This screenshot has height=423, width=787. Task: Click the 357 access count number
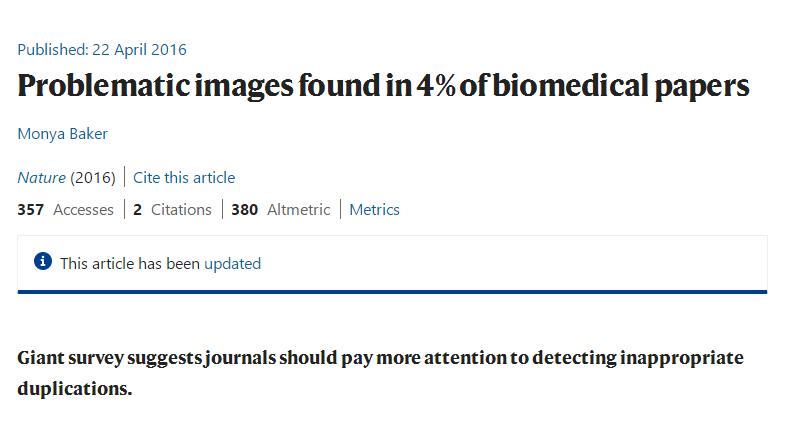click(x=31, y=209)
